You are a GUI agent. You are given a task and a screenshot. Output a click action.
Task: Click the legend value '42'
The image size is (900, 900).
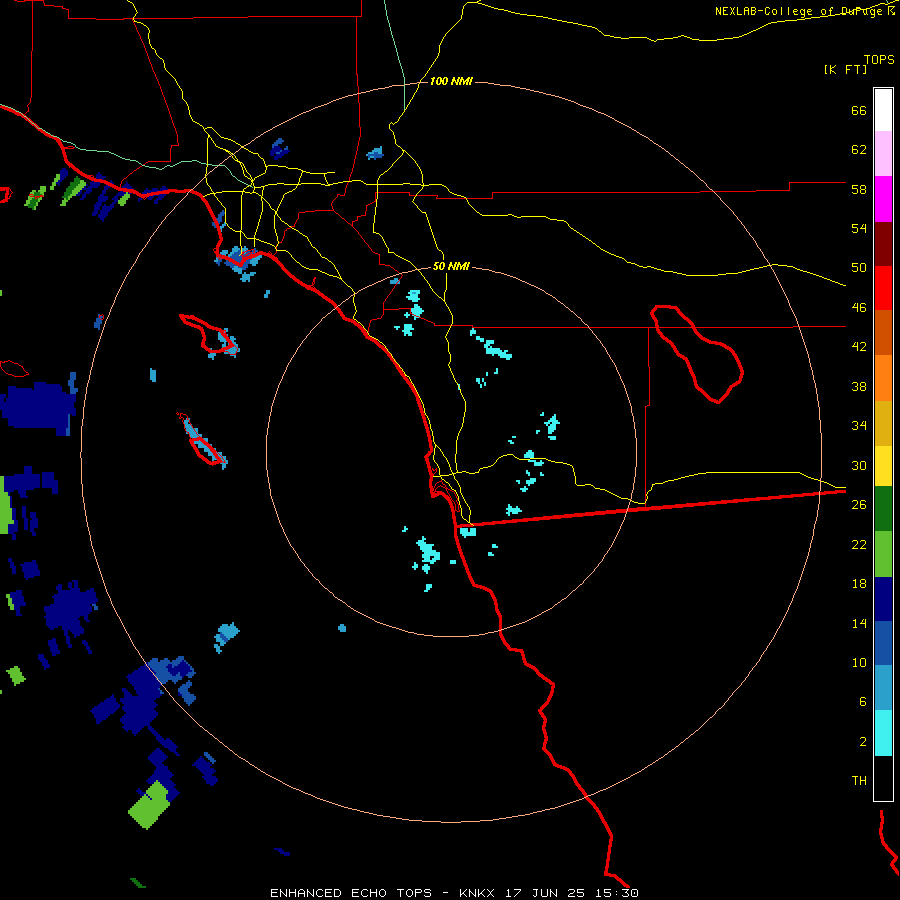pyautogui.click(x=859, y=347)
